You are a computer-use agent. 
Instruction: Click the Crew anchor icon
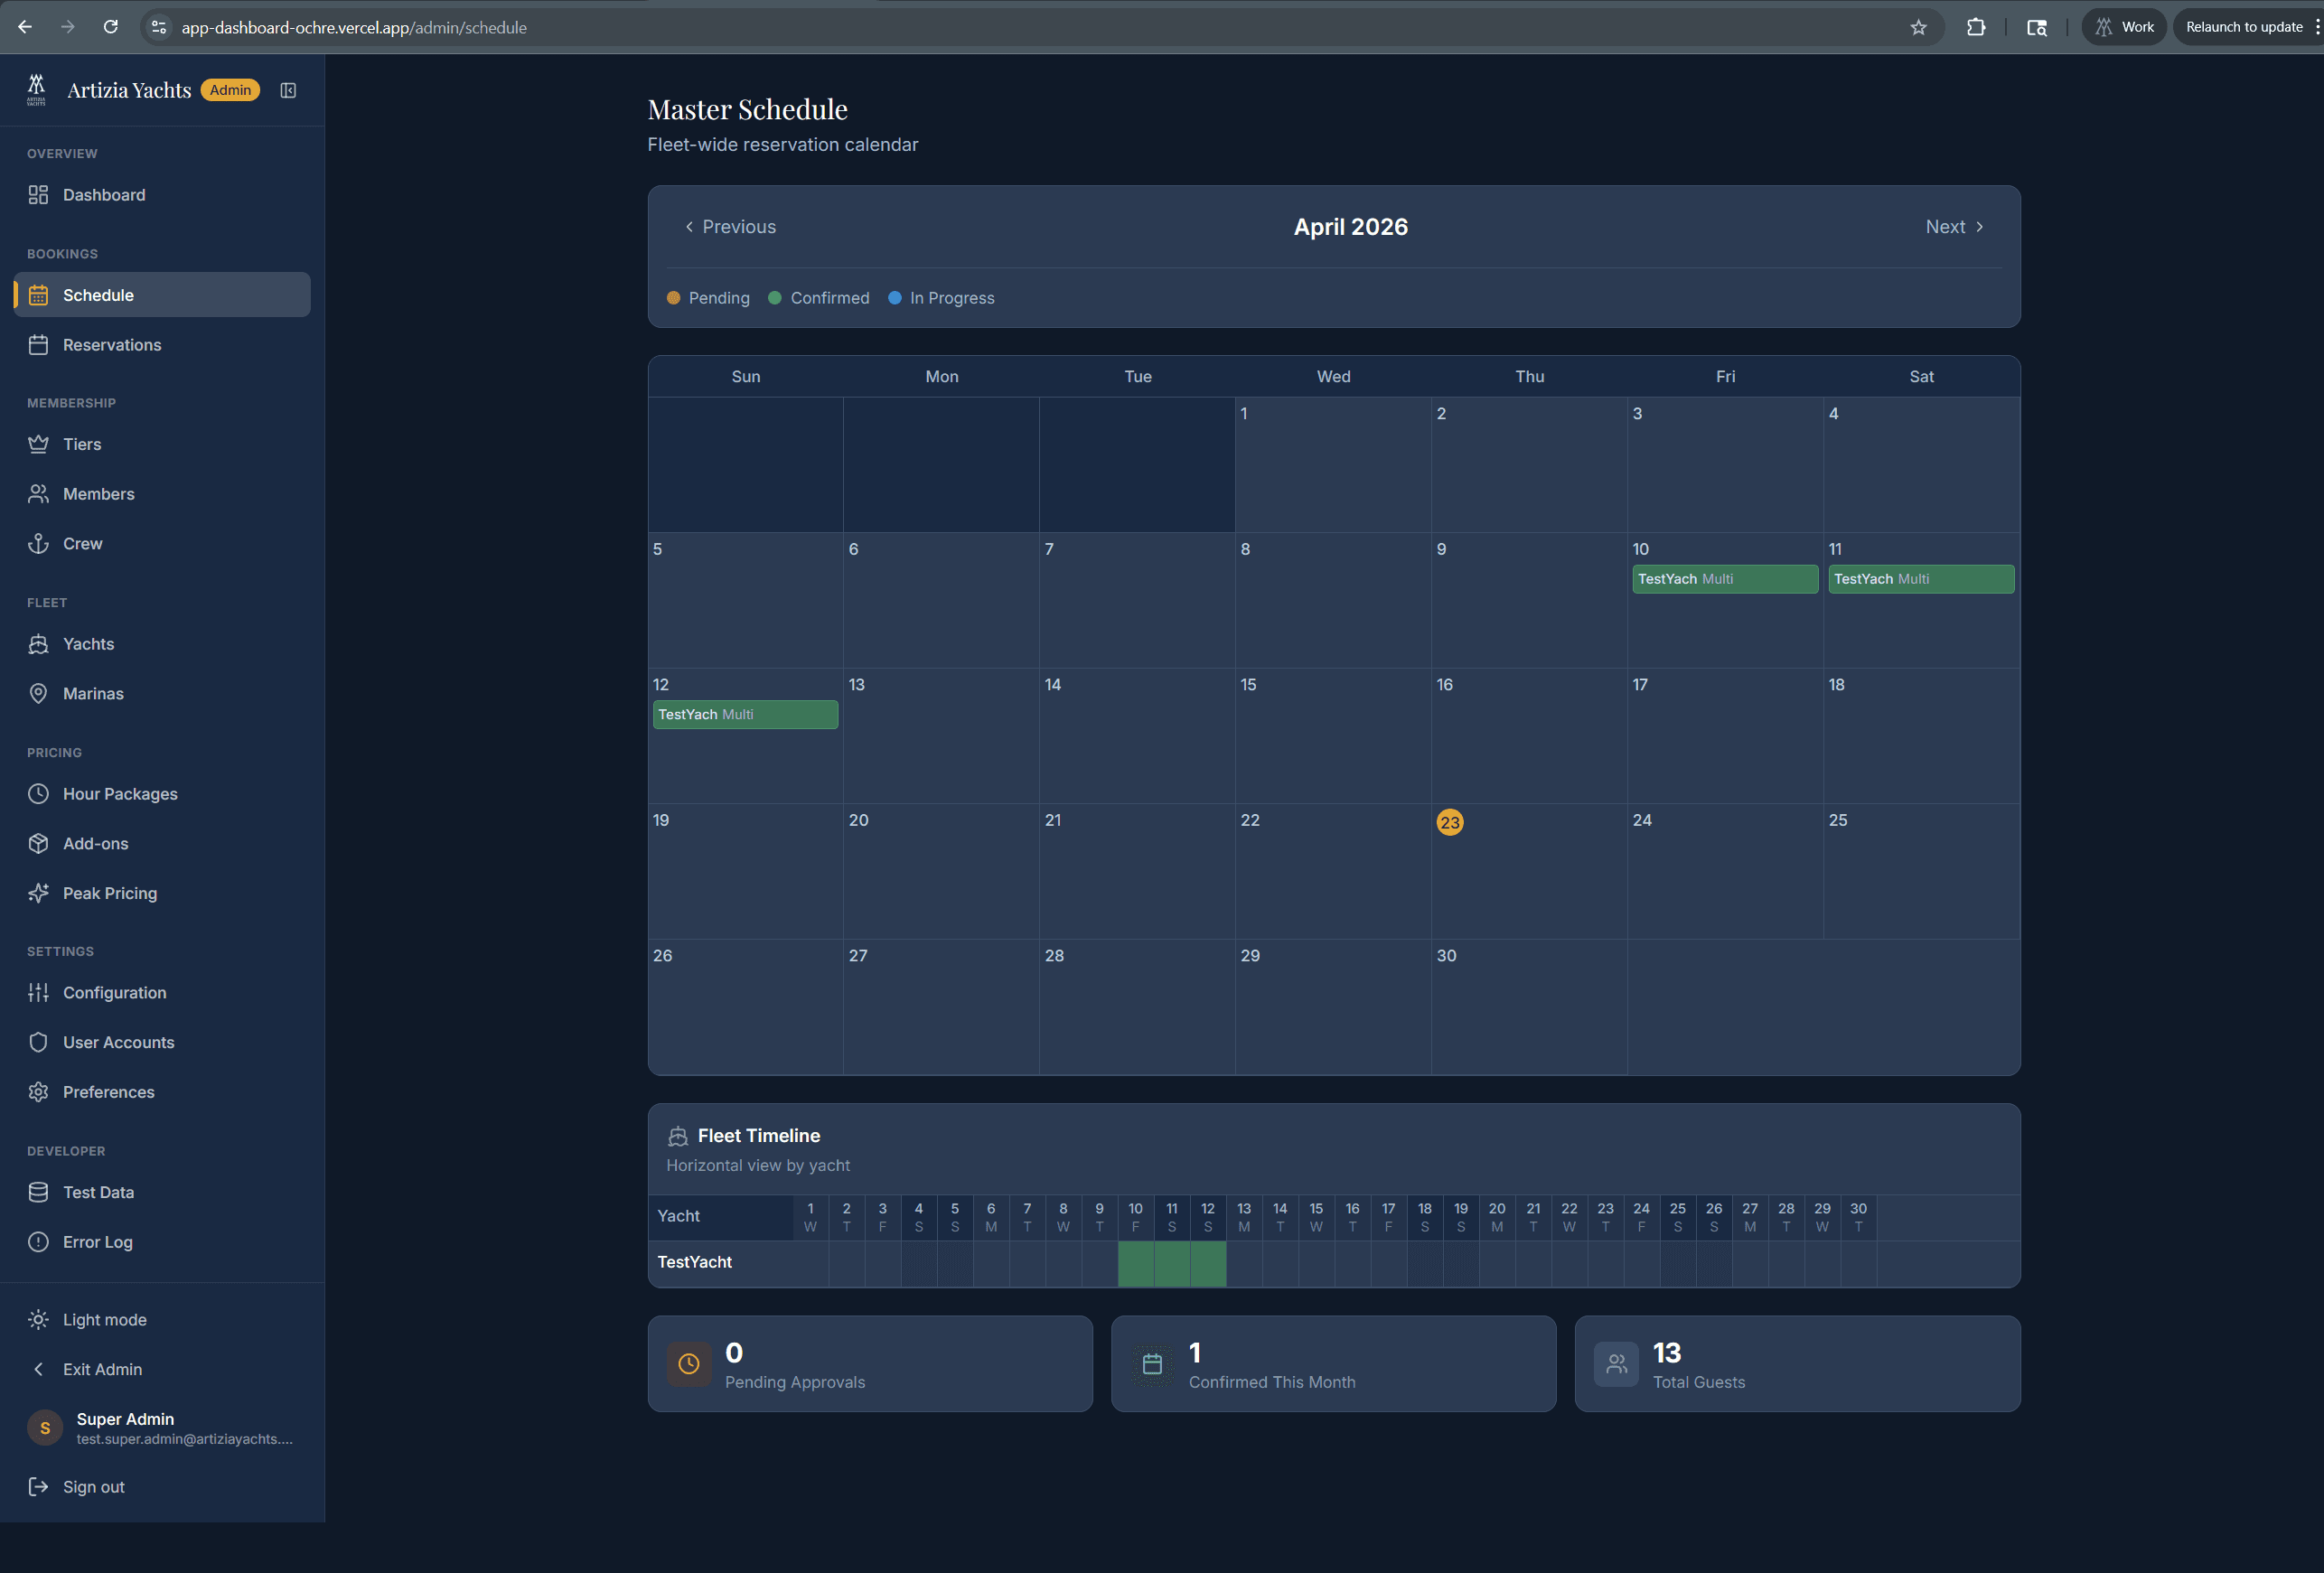point(38,543)
